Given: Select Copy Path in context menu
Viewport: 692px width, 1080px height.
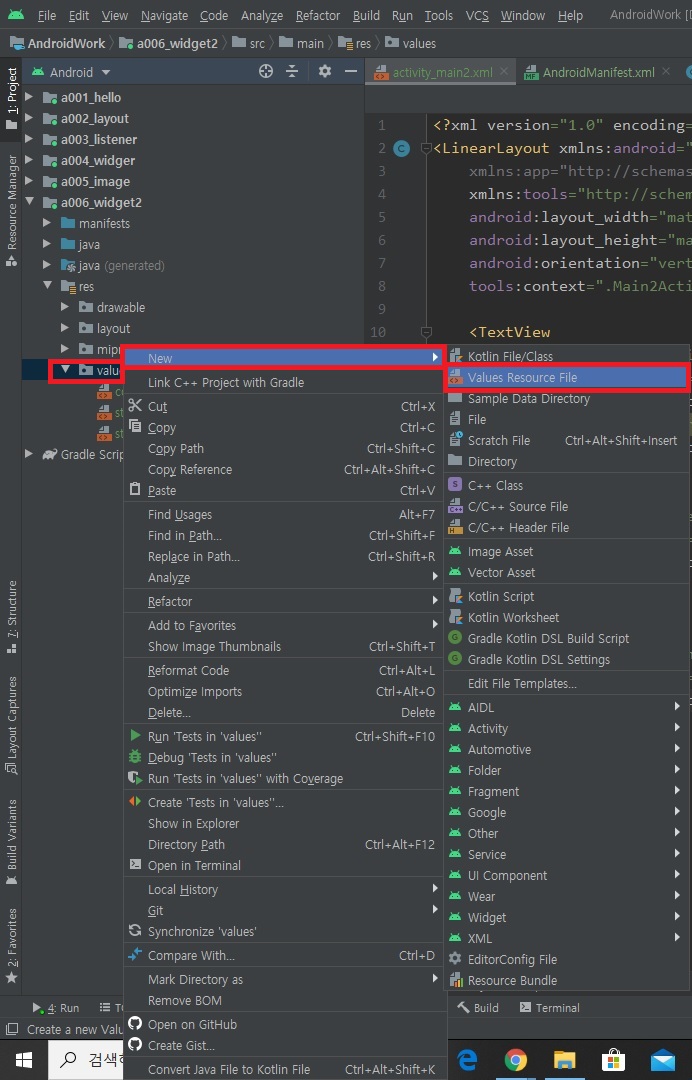Looking at the screenshot, I should (x=284, y=448).
